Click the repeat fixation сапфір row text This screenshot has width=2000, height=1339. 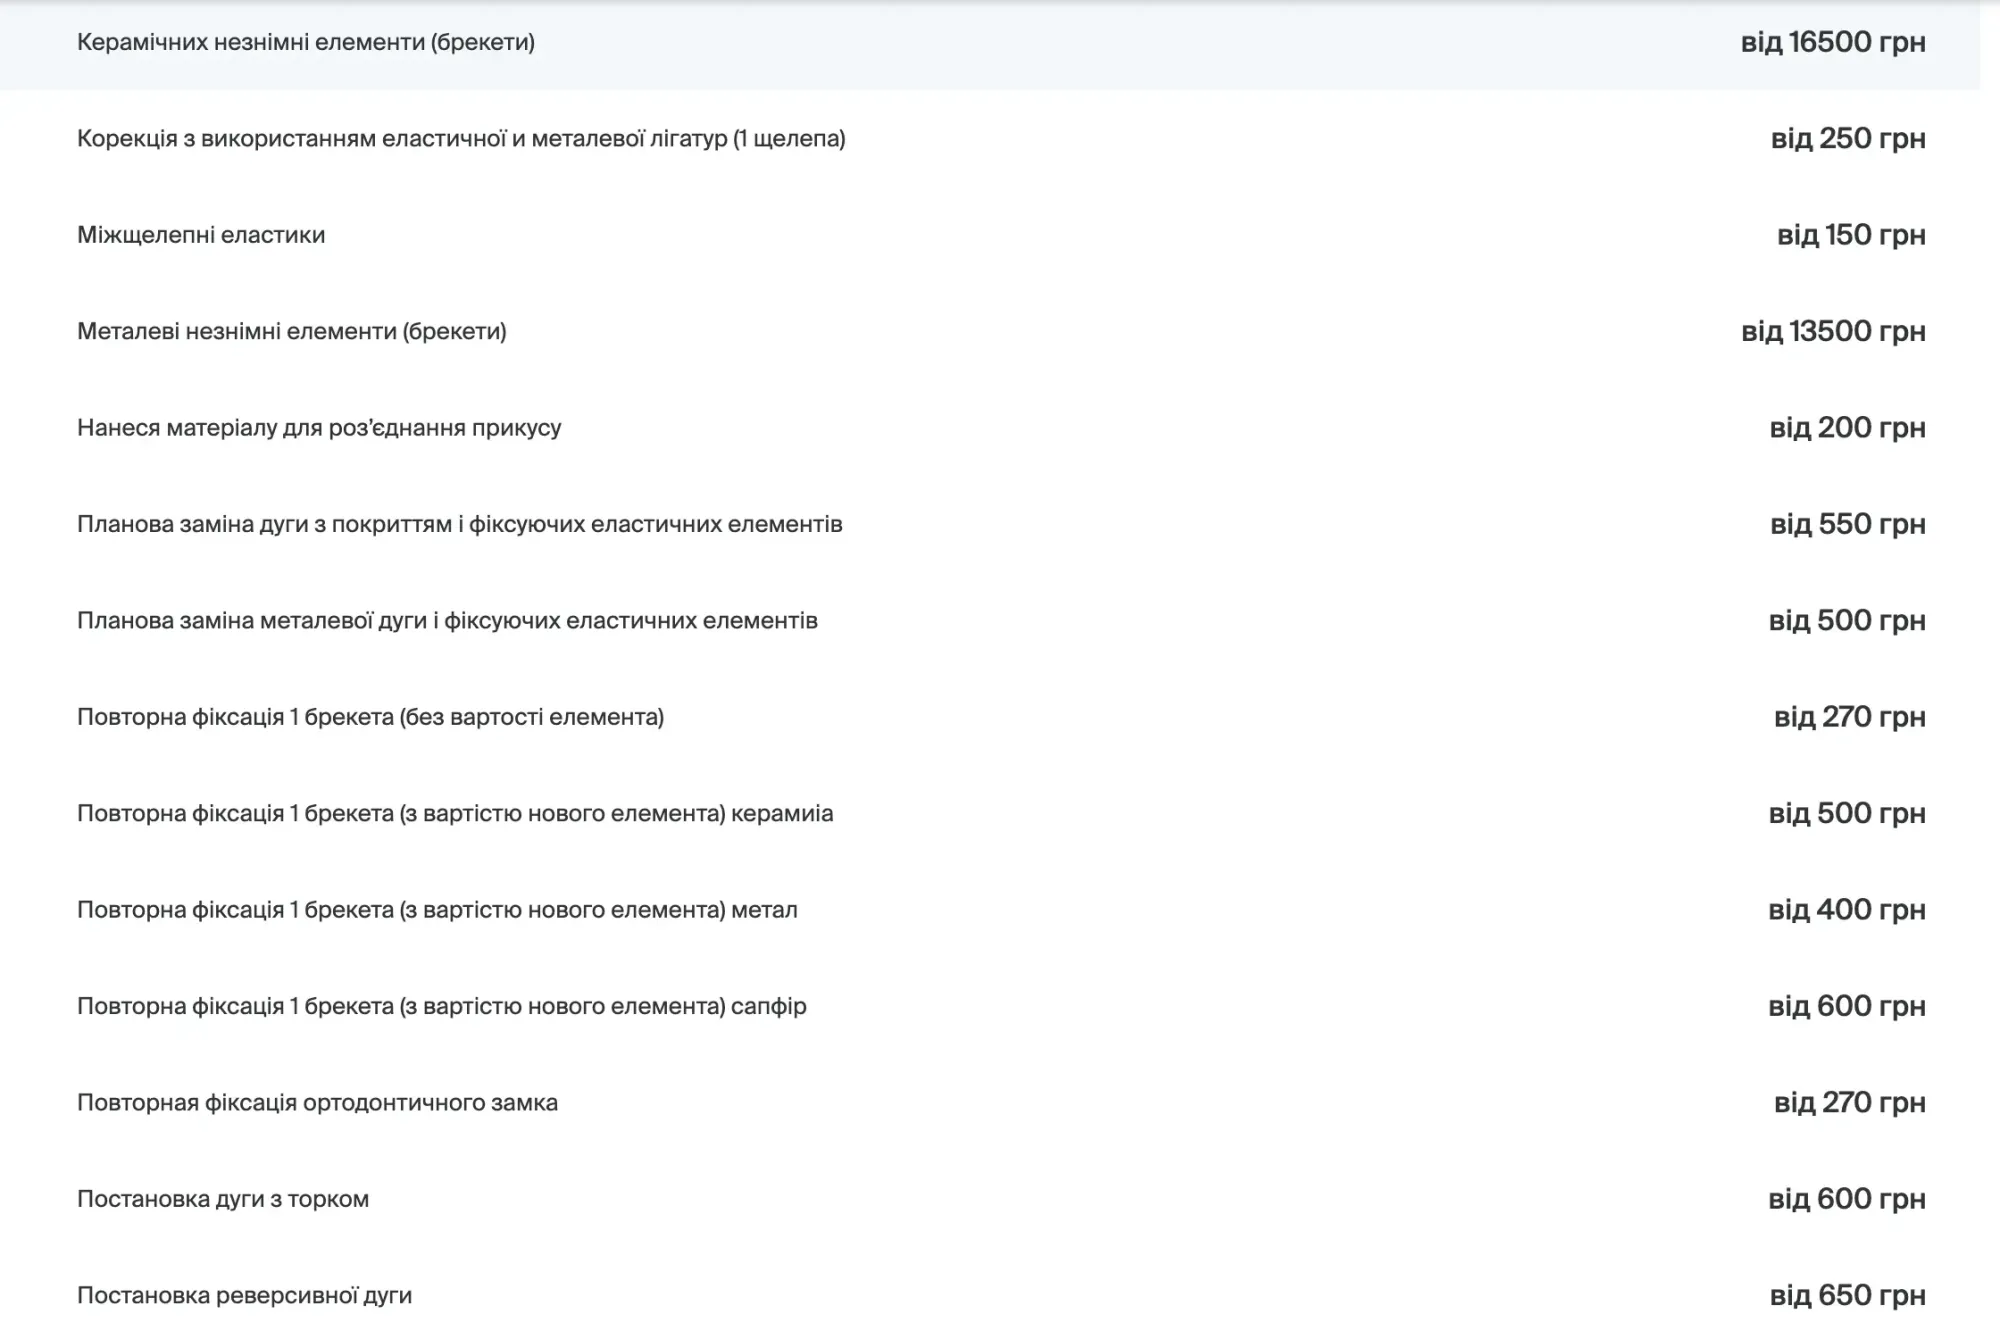pyautogui.click(x=441, y=1007)
